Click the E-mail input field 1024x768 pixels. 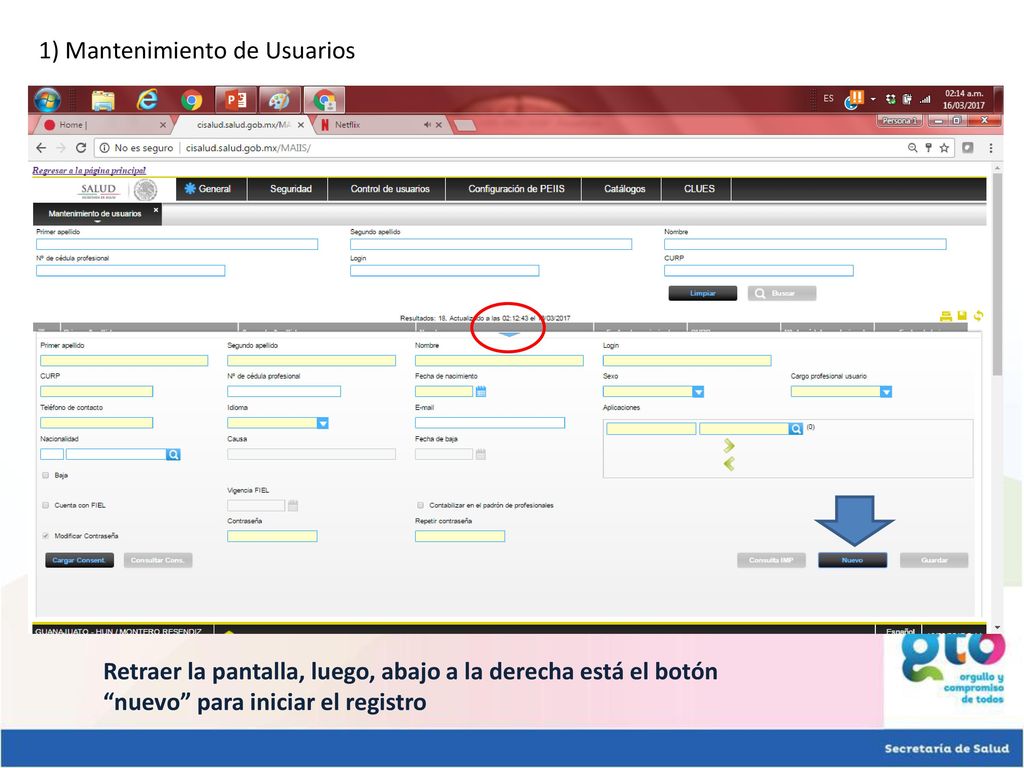(490, 423)
